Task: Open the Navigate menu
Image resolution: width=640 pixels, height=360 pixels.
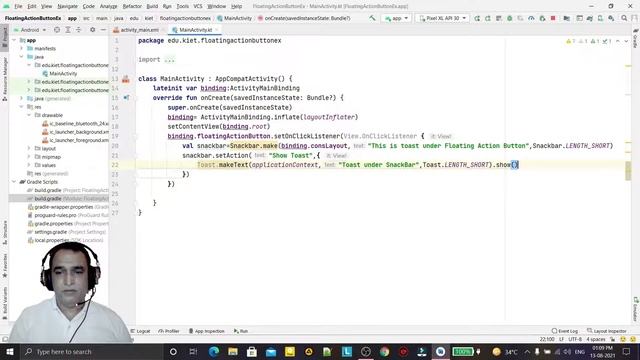Action: [x=67, y=7]
